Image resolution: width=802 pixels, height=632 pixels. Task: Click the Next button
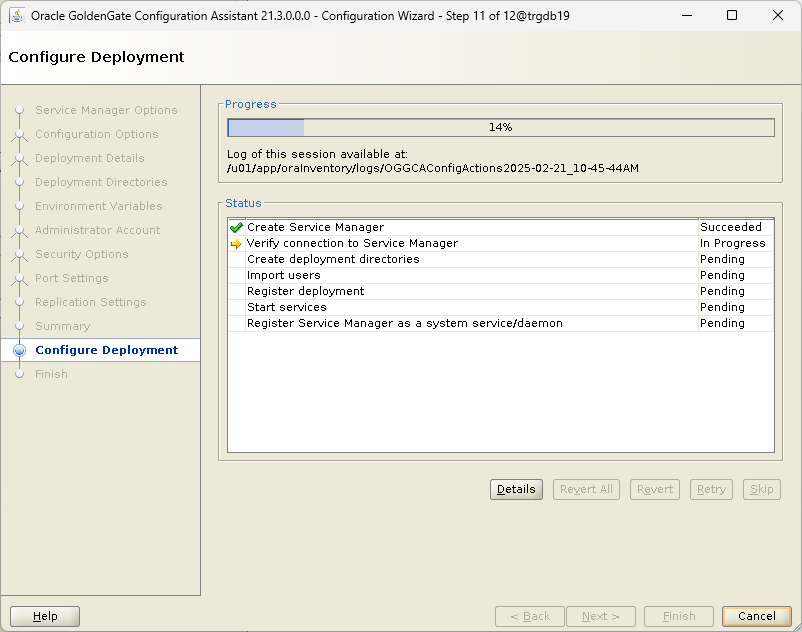coord(600,616)
